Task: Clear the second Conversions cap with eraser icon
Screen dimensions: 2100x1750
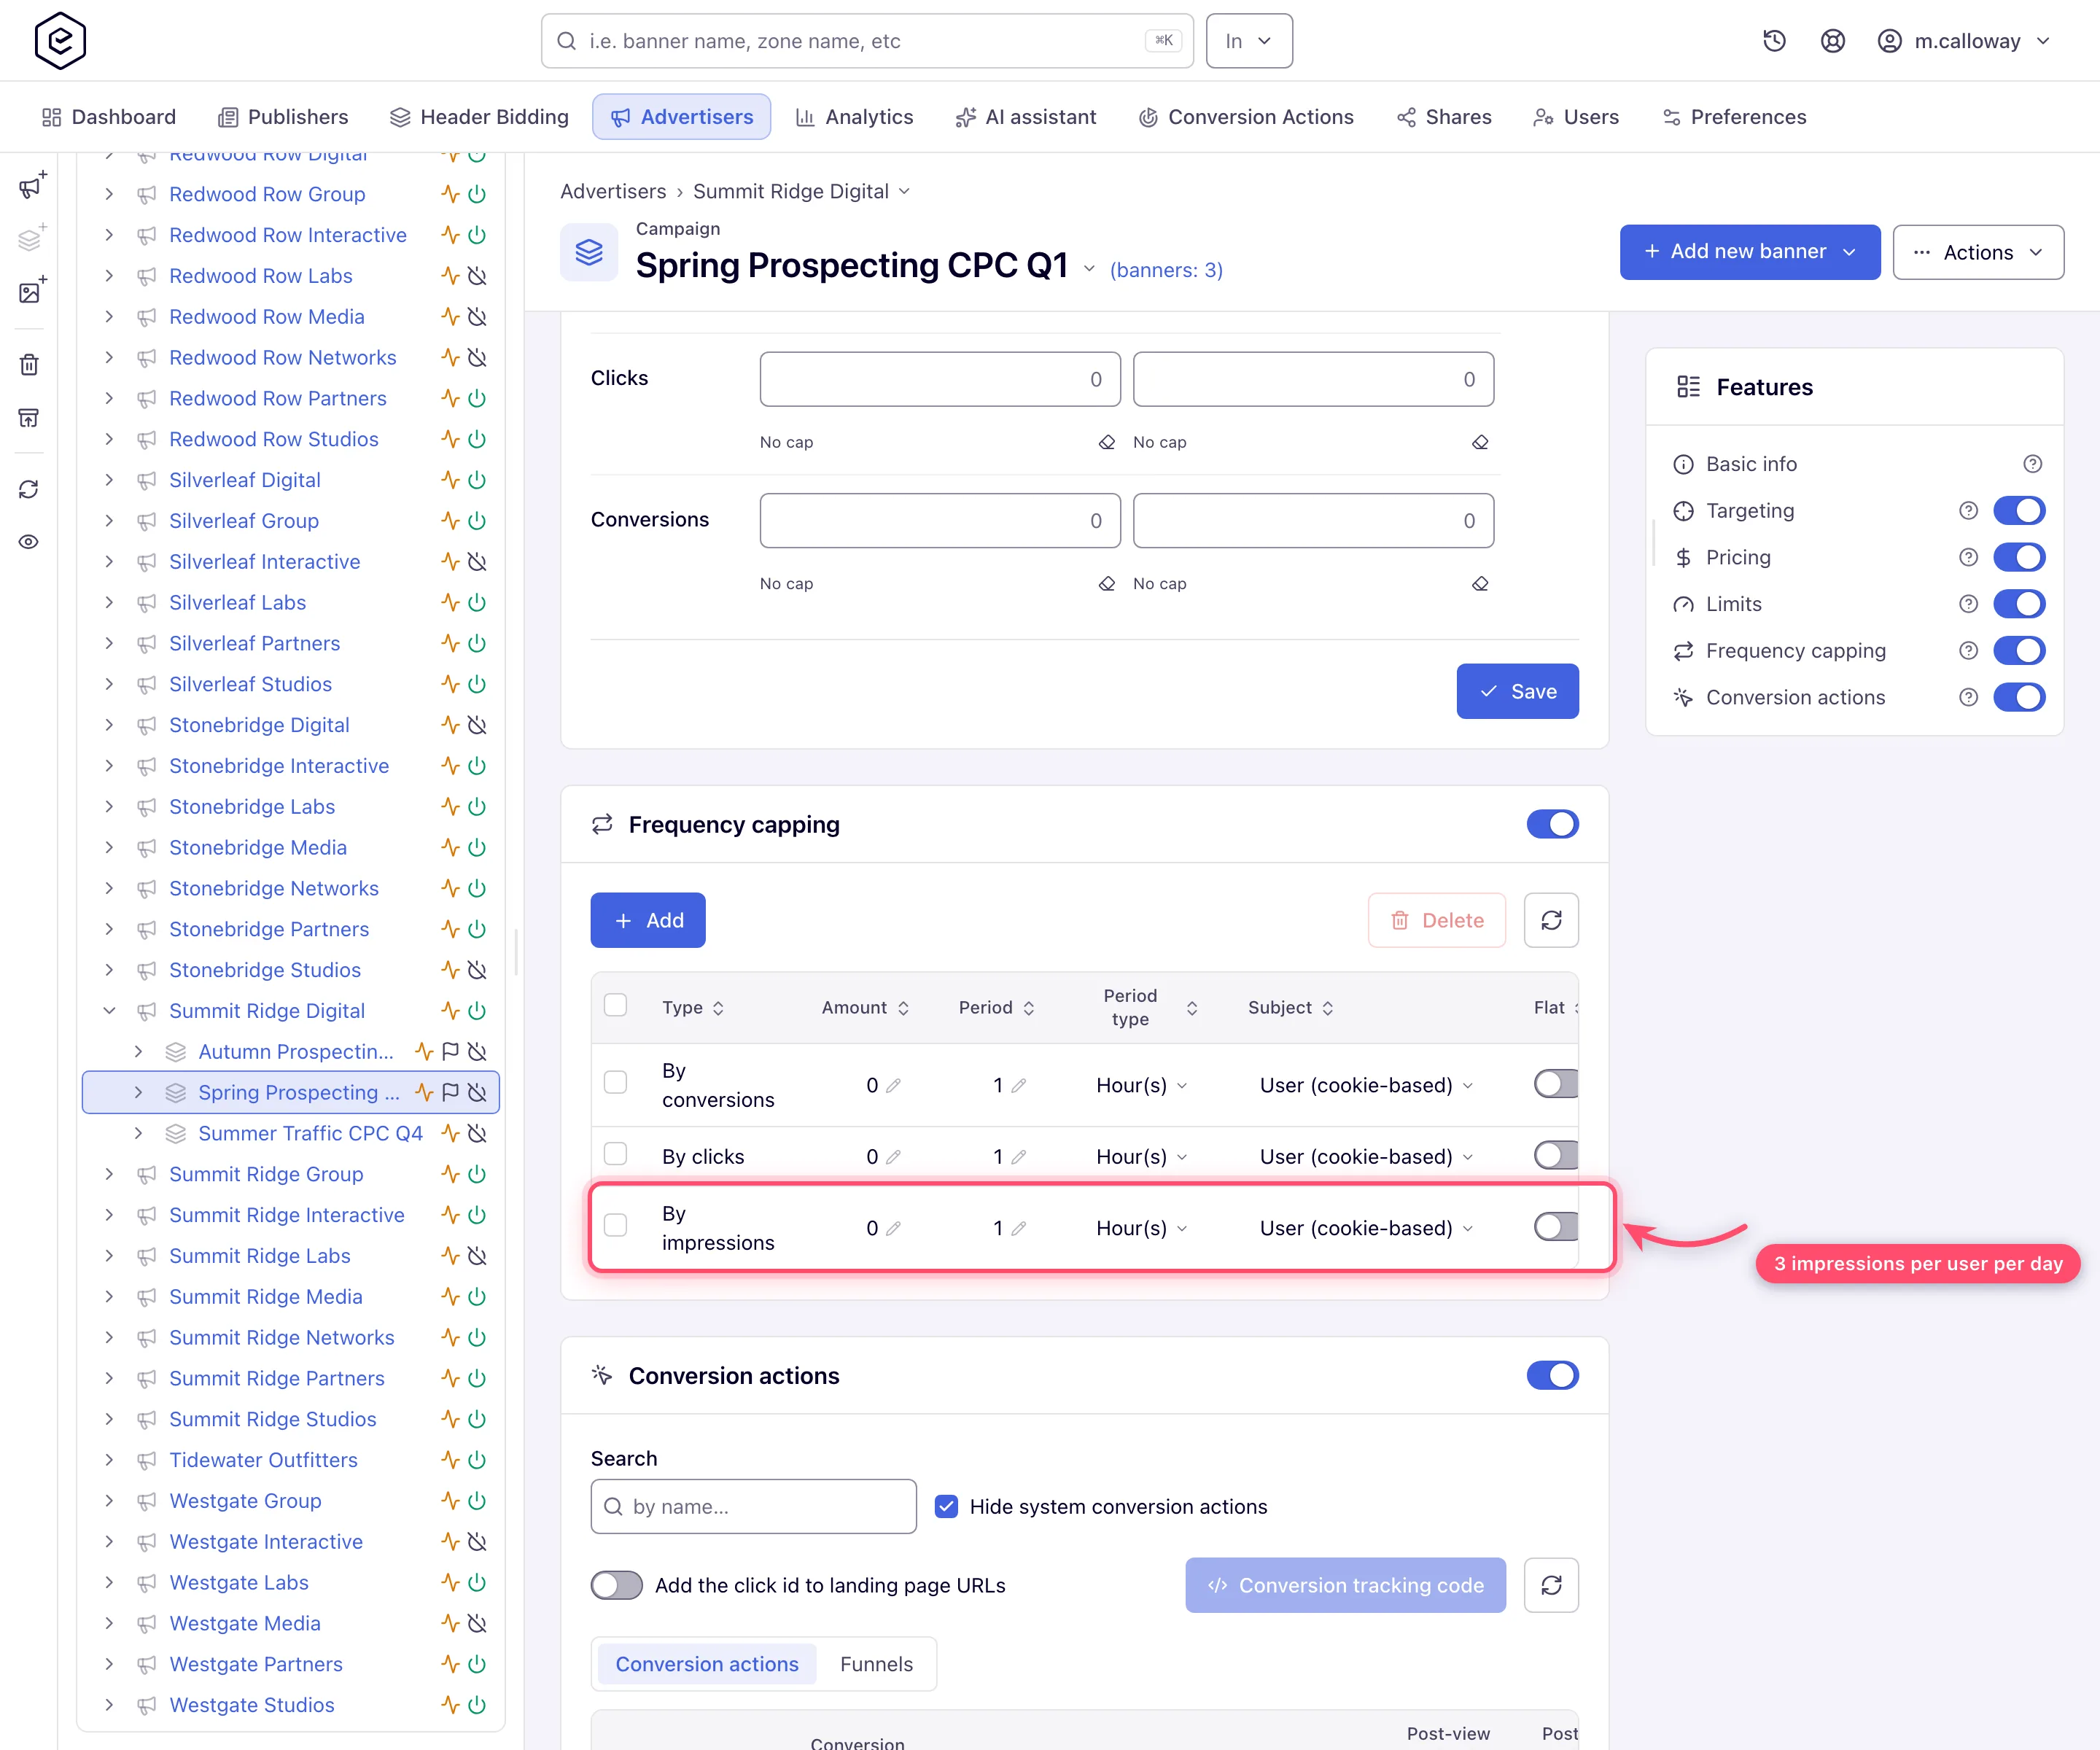Action: (1480, 584)
